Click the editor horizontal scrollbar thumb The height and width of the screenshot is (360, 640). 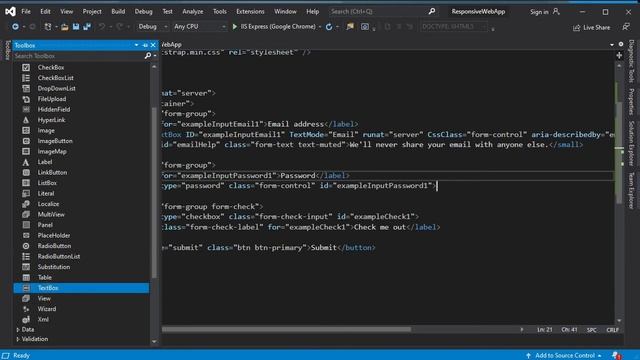(x=287, y=329)
